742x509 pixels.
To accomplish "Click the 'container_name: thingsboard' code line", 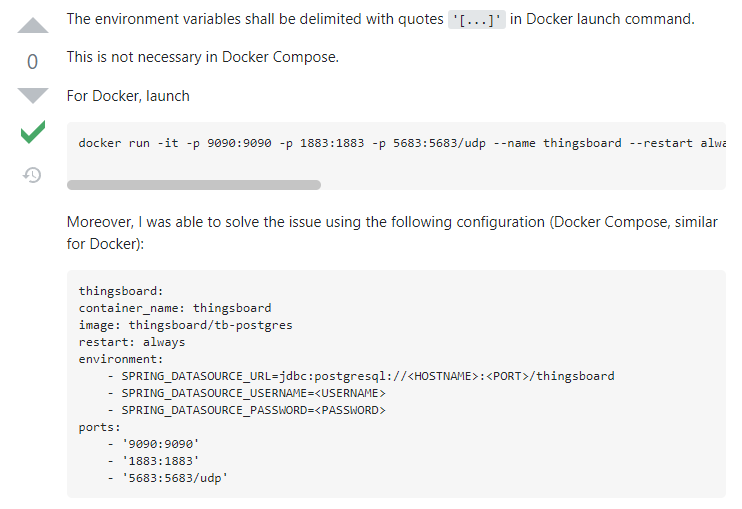I will [x=175, y=308].
